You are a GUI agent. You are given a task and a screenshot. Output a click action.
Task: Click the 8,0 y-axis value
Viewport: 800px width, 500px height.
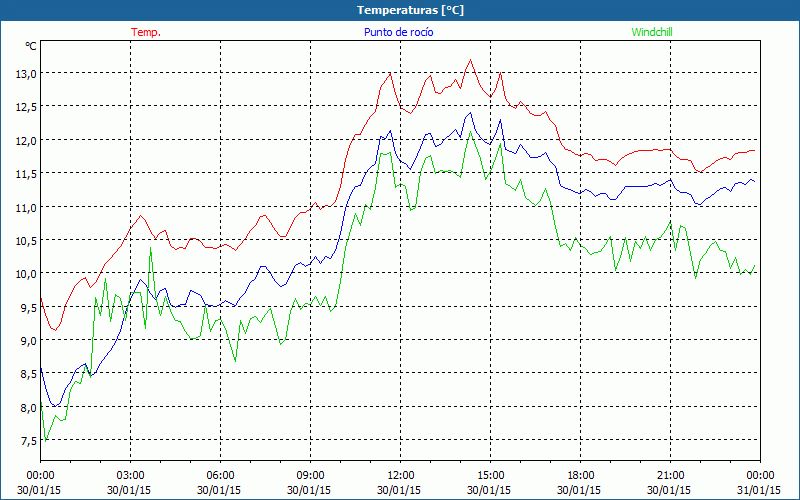tap(29, 407)
